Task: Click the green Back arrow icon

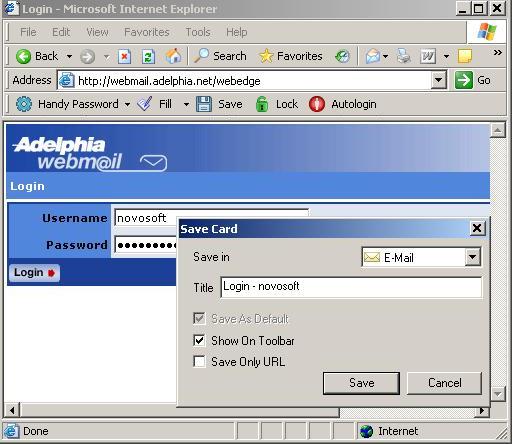Action: pyautogui.click(x=24, y=56)
